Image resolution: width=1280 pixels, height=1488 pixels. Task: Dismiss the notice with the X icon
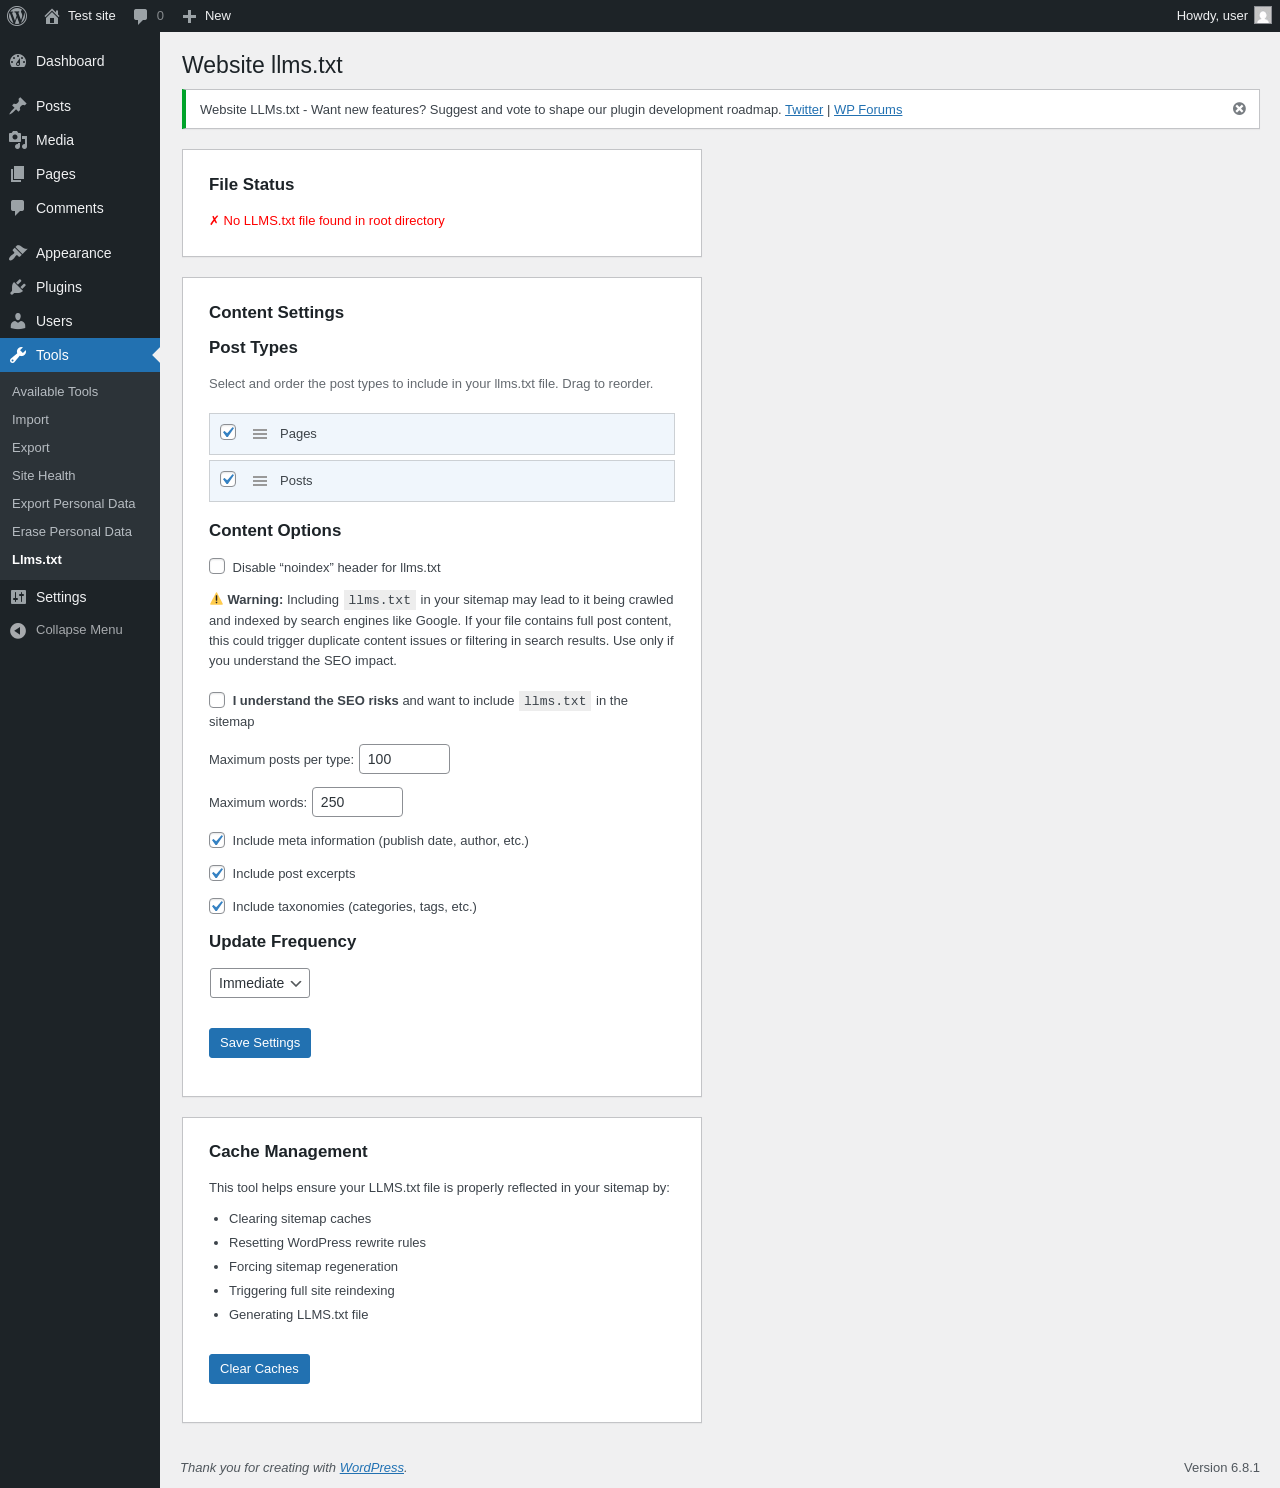click(x=1239, y=109)
